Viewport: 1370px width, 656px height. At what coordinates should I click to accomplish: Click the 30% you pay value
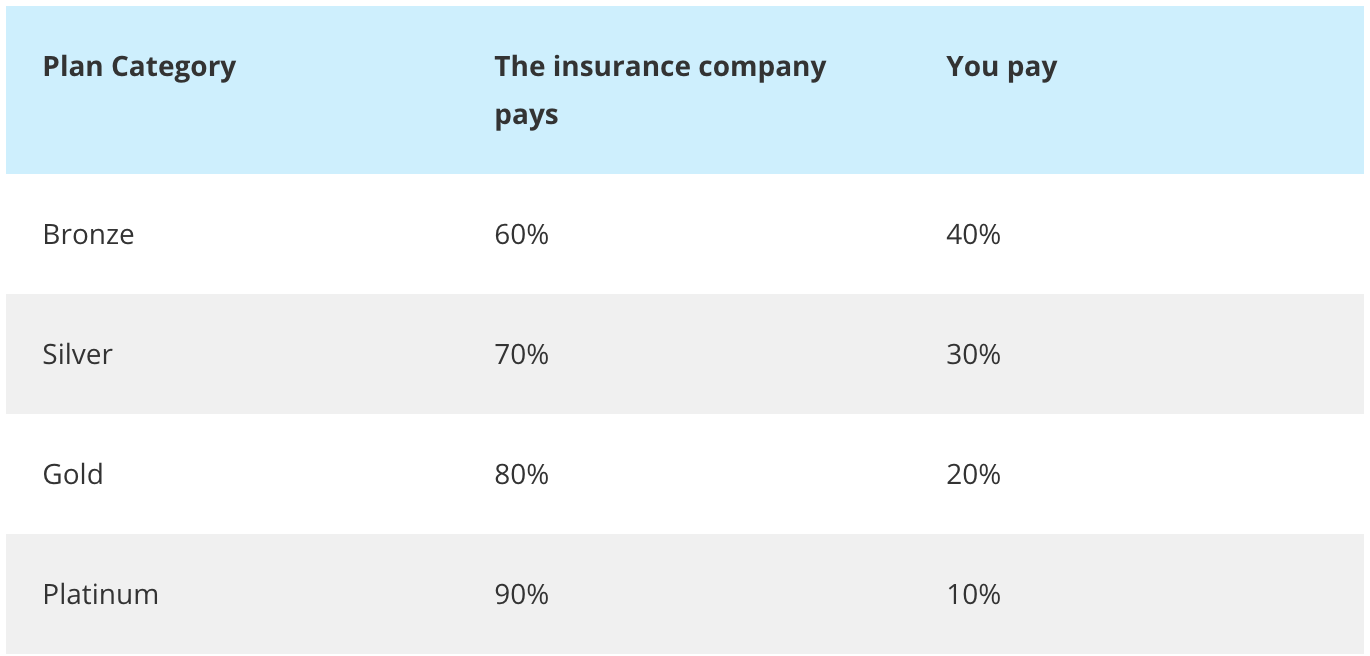pyautogui.click(x=973, y=354)
